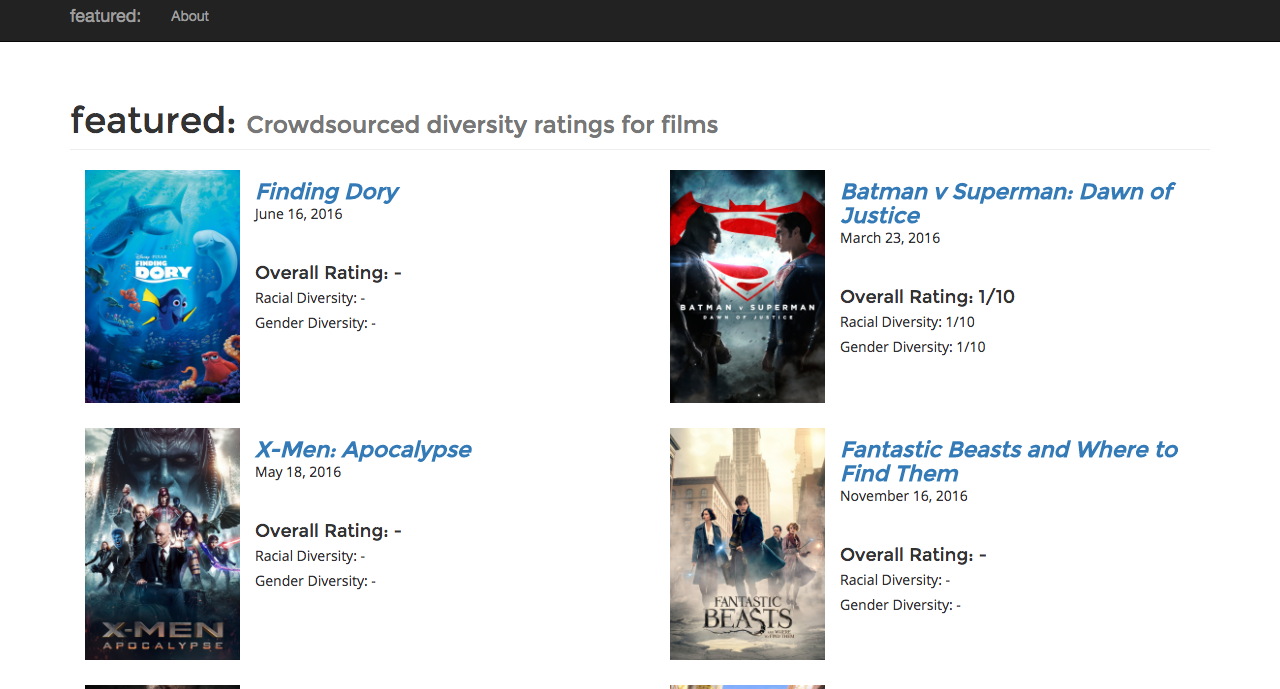This screenshot has width=1280, height=689.
Task: Click Racial Diversity under Fantastic Beasts
Action: click(895, 580)
